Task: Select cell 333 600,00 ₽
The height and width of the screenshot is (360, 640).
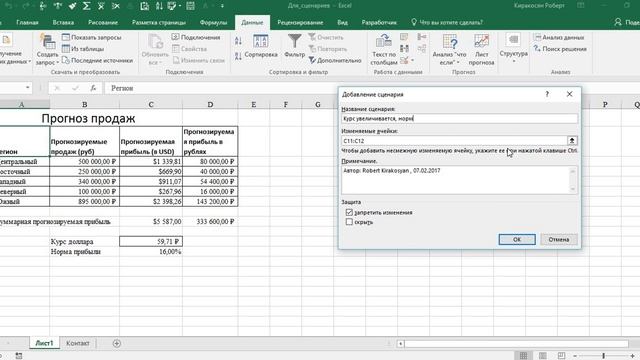Action: [x=210, y=221]
